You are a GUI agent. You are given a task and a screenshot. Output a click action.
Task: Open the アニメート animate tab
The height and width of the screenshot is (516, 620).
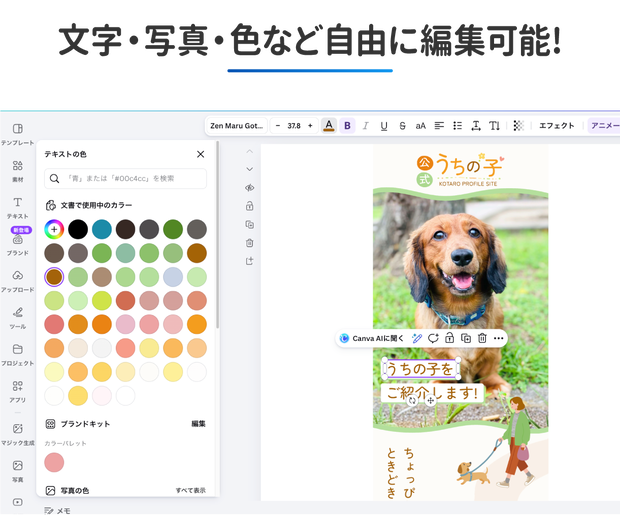[x=605, y=126]
